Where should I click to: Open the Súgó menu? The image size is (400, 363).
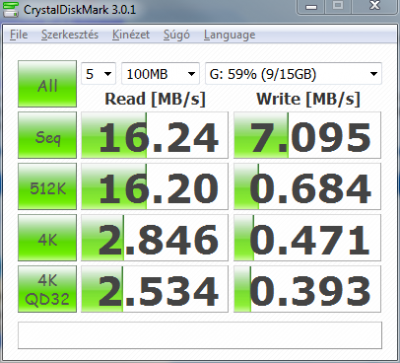coord(176,35)
